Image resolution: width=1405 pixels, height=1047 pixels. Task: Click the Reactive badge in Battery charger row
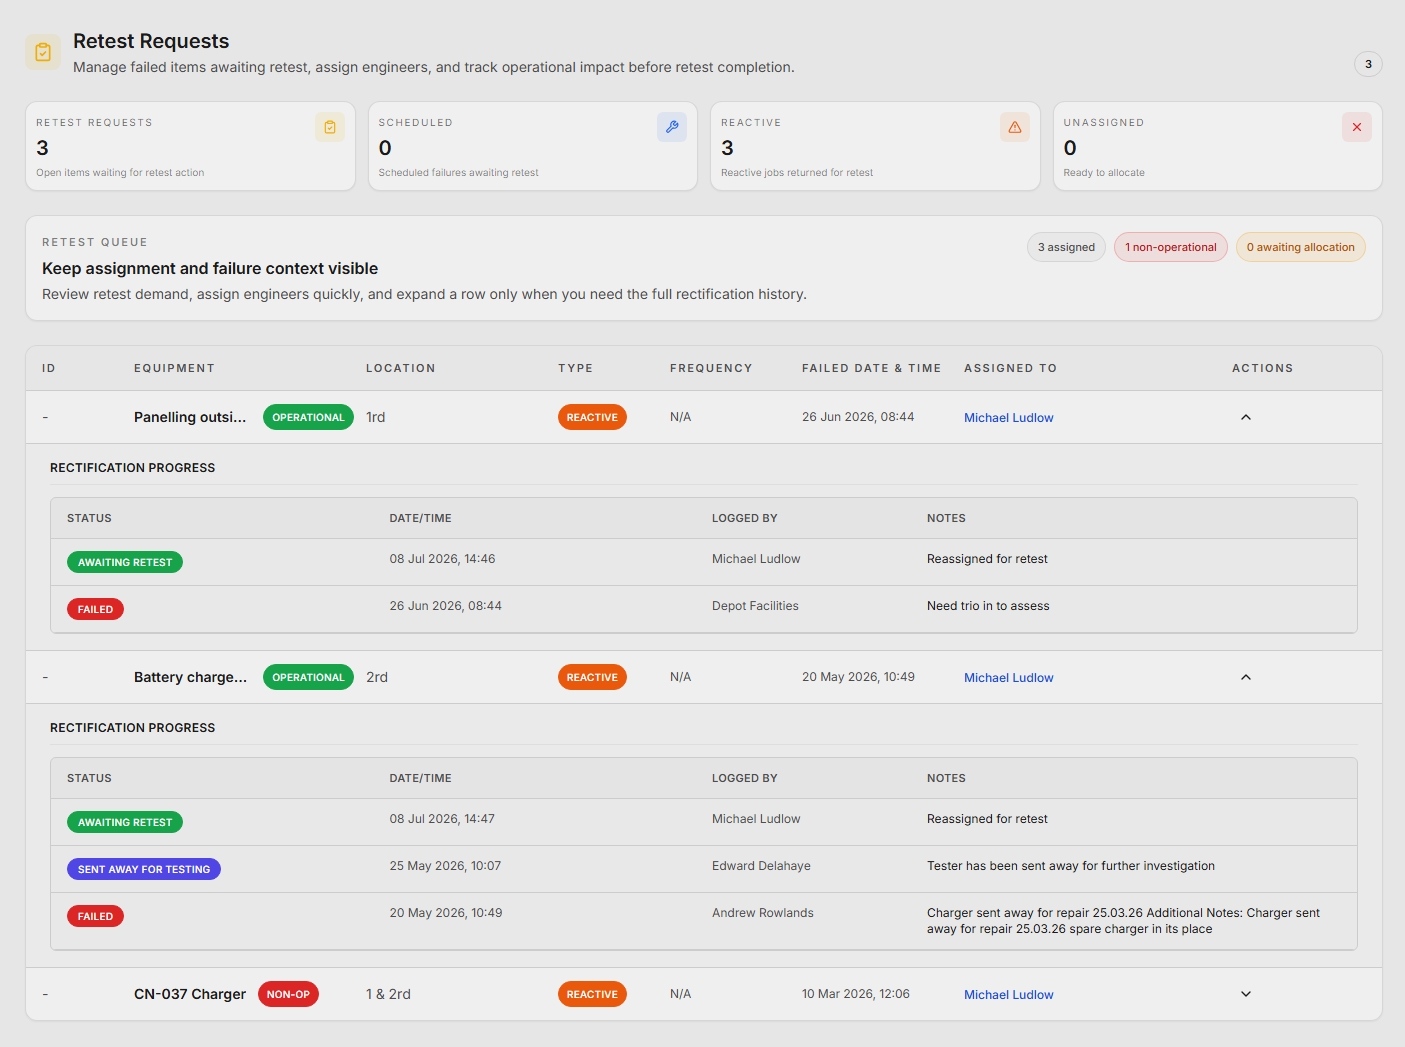[592, 677]
